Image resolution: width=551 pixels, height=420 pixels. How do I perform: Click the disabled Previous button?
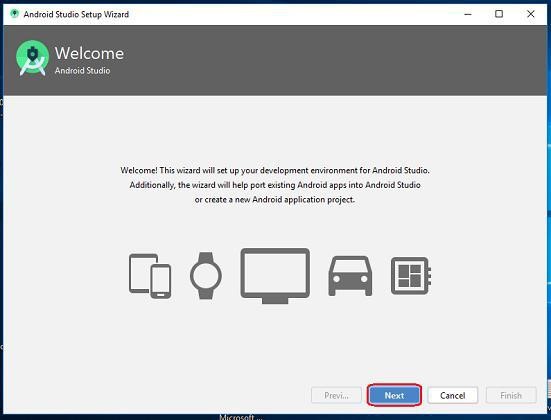(336, 395)
